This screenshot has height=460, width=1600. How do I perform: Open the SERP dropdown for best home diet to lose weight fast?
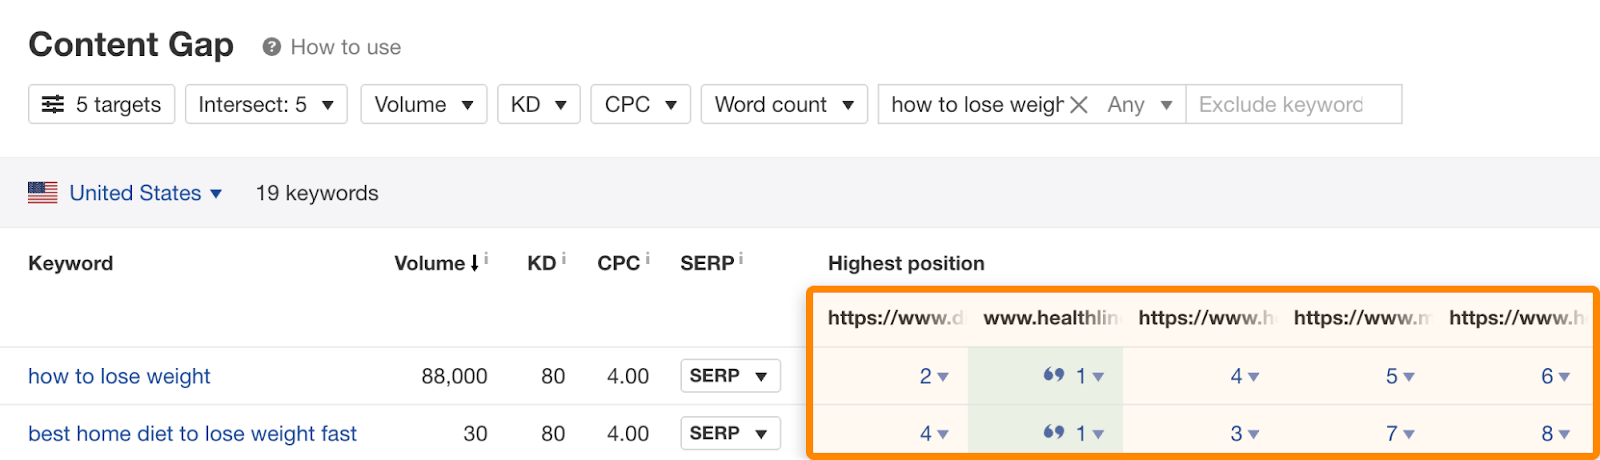pos(729,433)
